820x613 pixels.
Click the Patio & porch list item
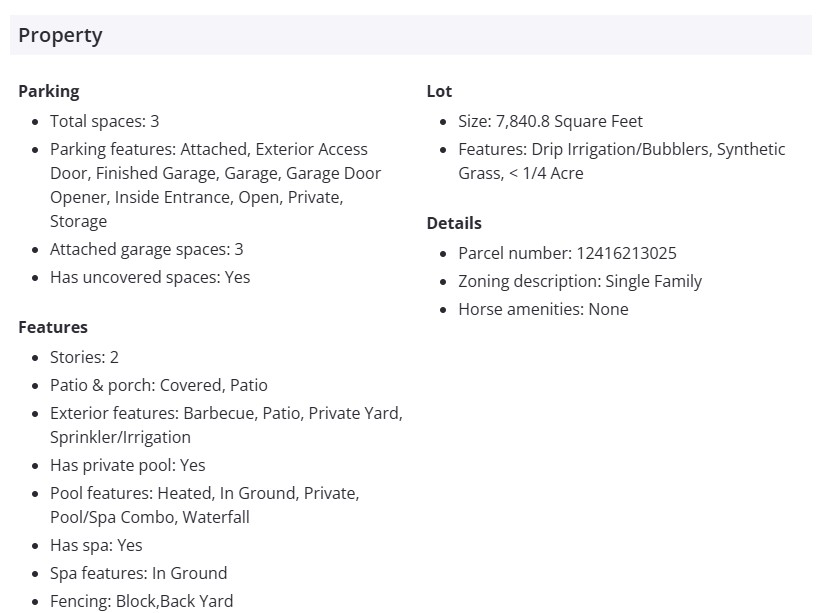click(159, 385)
